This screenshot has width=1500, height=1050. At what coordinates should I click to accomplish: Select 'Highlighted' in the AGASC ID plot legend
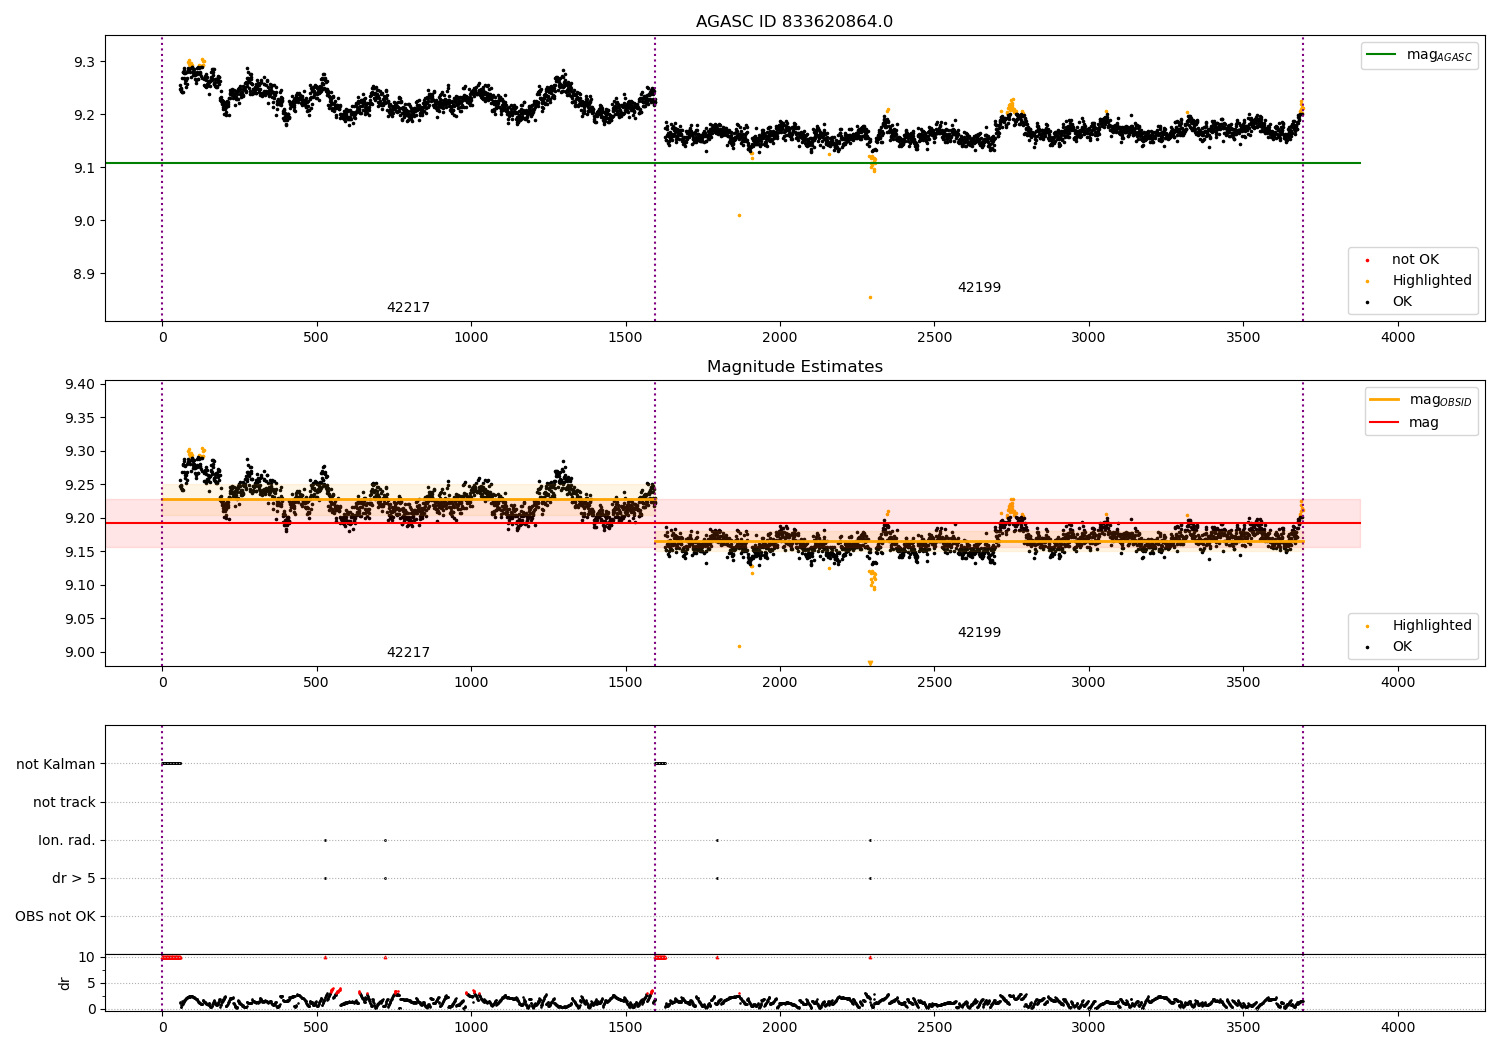point(1431,281)
